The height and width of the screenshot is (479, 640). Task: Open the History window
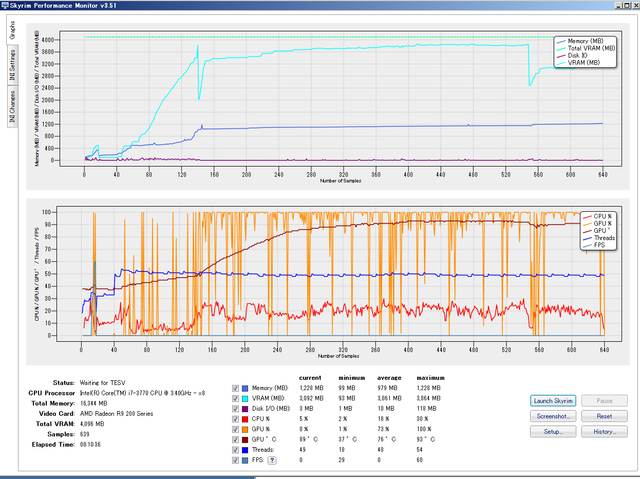tap(604, 431)
